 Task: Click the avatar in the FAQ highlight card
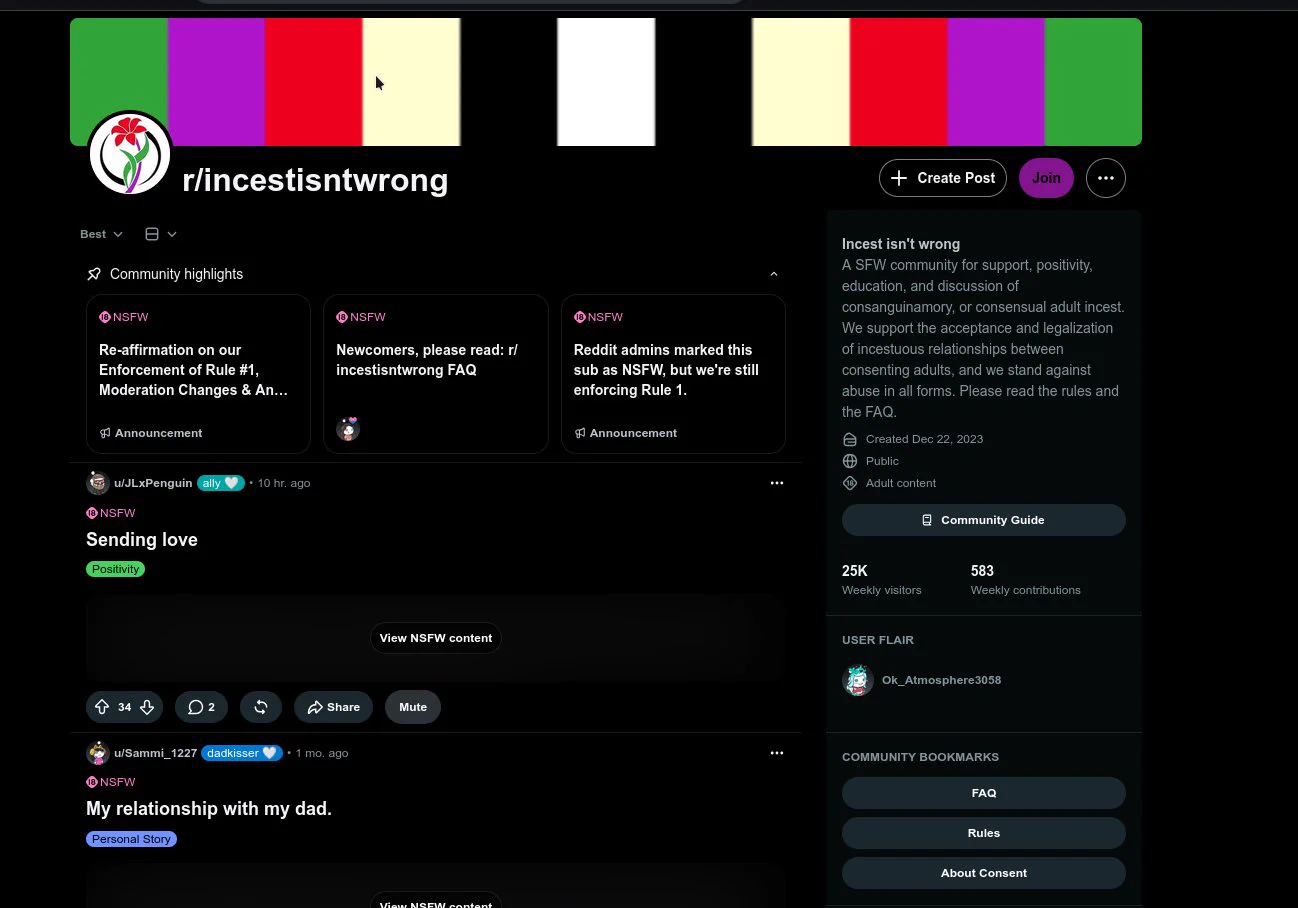[x=348, y=430]
